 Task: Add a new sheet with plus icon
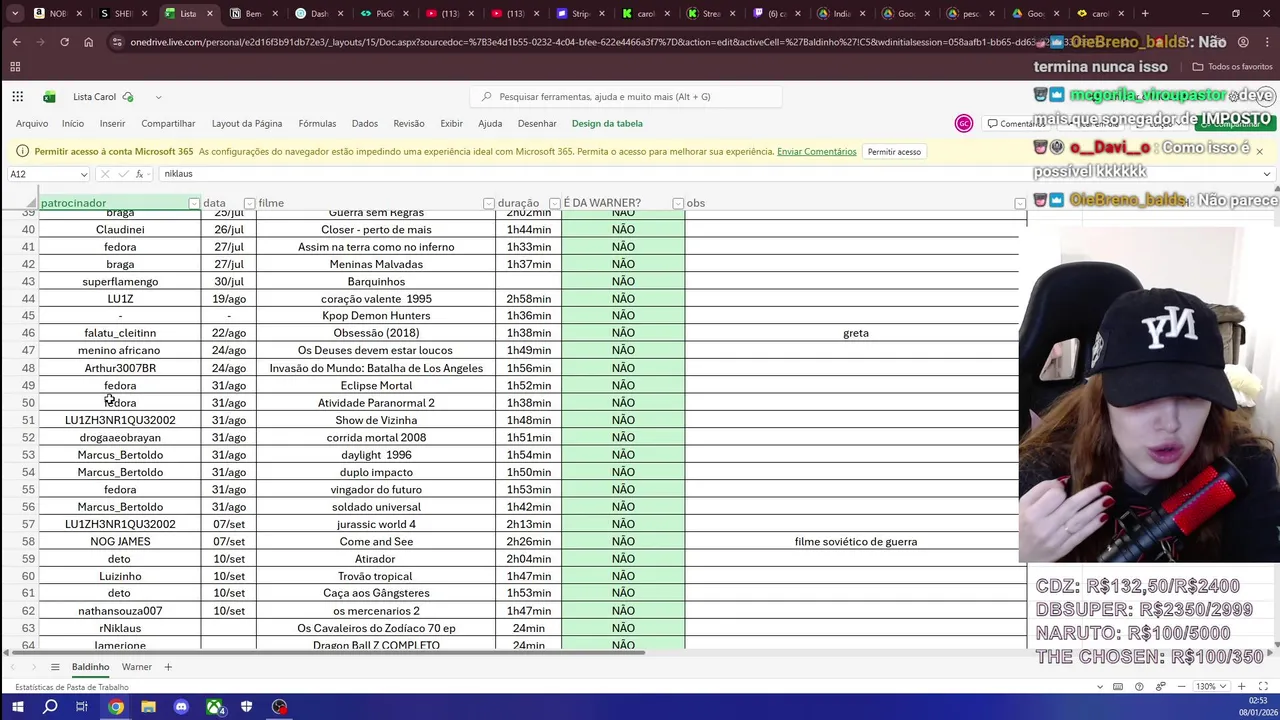click(168, 667)
